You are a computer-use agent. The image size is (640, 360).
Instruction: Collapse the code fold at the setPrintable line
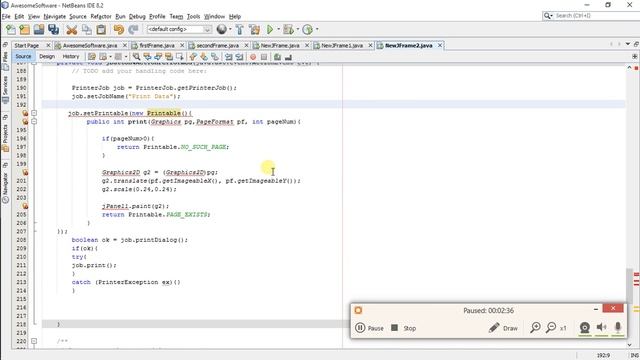(34, 113)
